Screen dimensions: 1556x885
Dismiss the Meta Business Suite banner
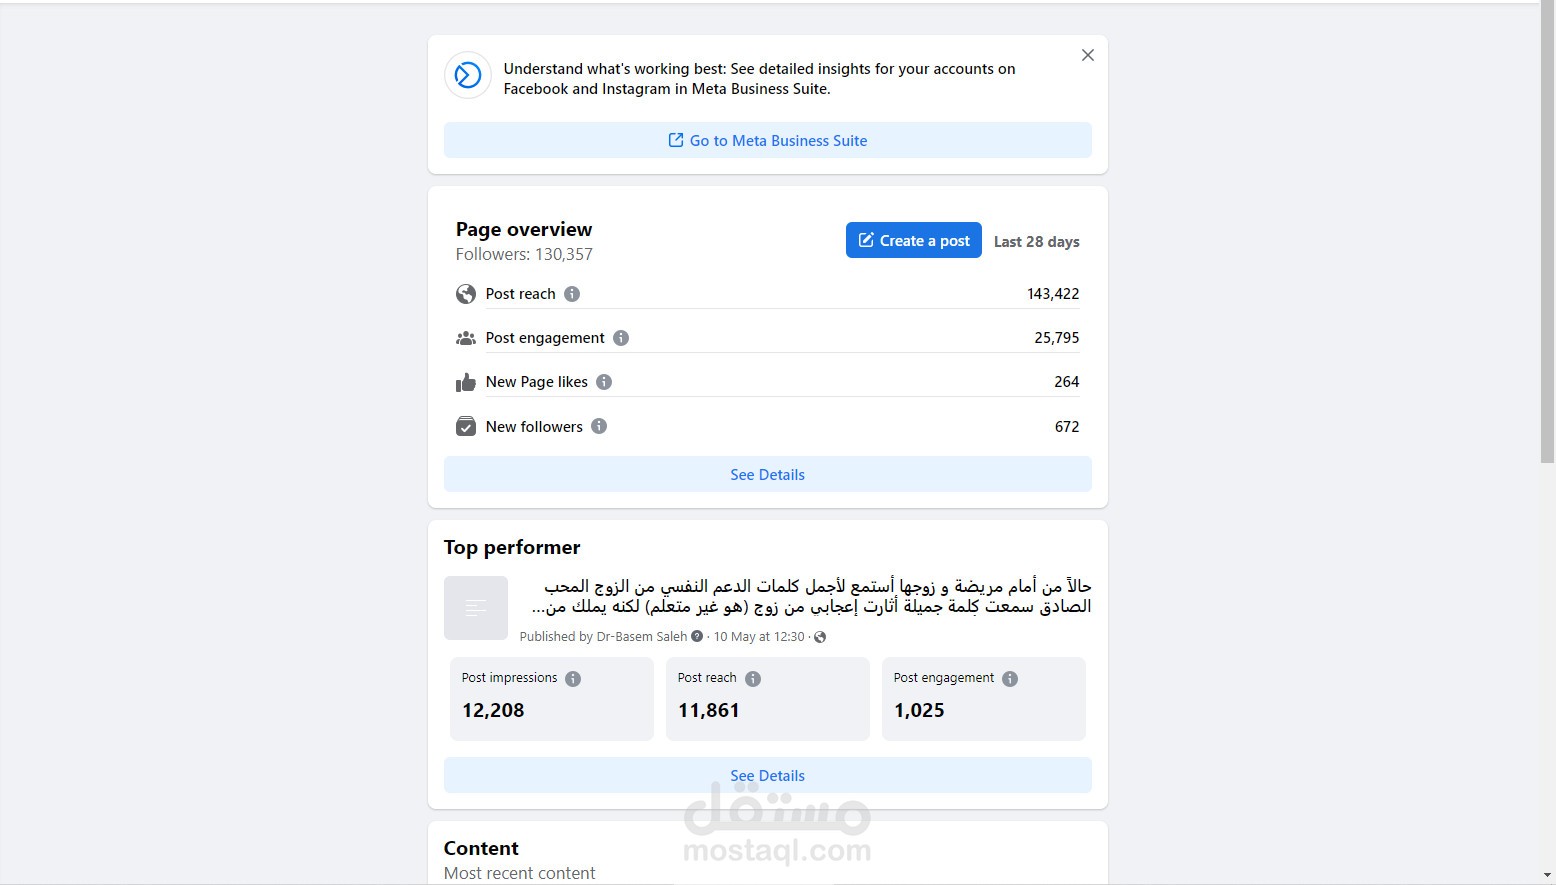click(1088, 55)
